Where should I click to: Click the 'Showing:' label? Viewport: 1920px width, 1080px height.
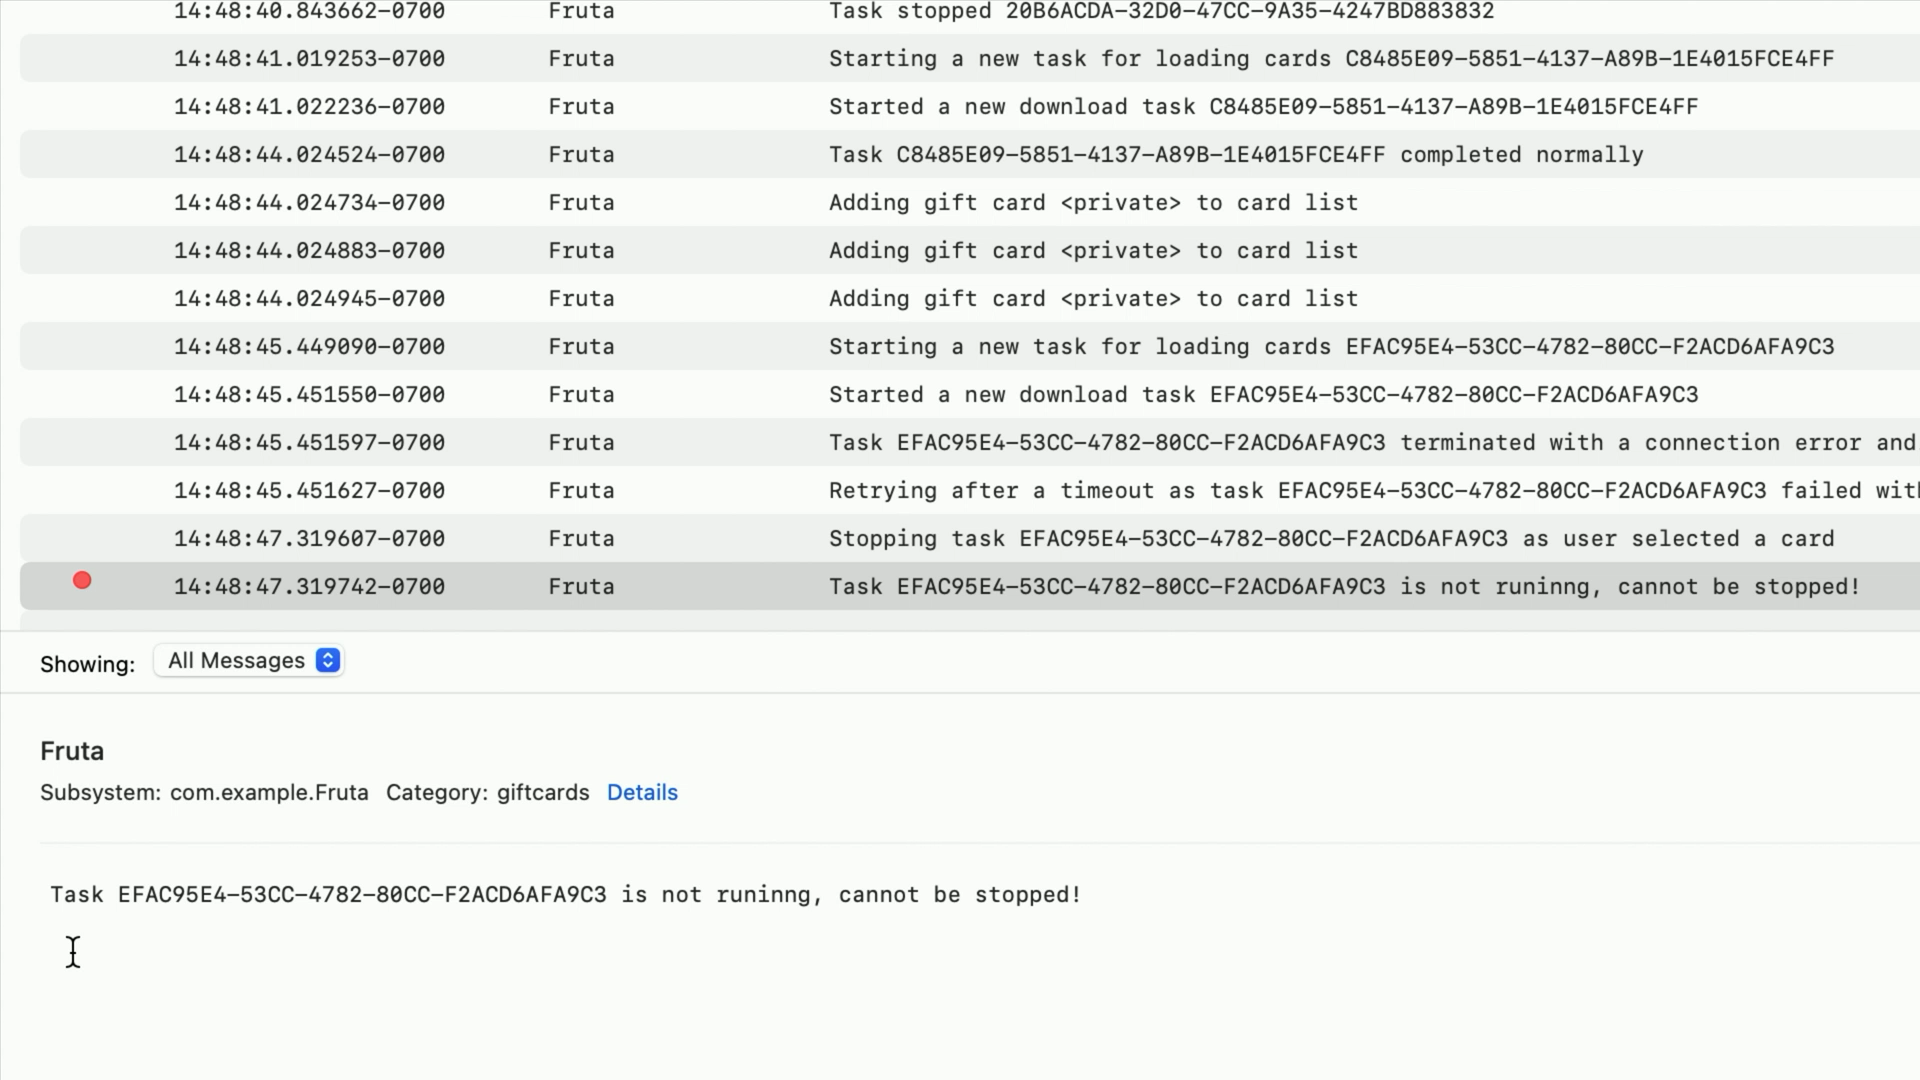tap(87, 665)
